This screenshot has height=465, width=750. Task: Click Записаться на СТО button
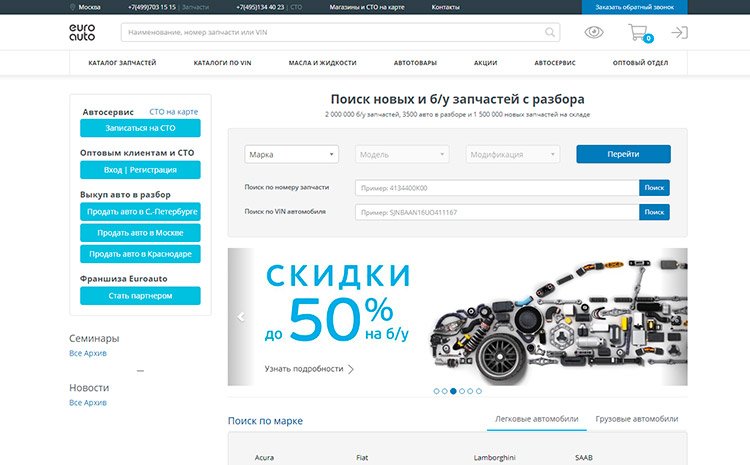(140, 128)
